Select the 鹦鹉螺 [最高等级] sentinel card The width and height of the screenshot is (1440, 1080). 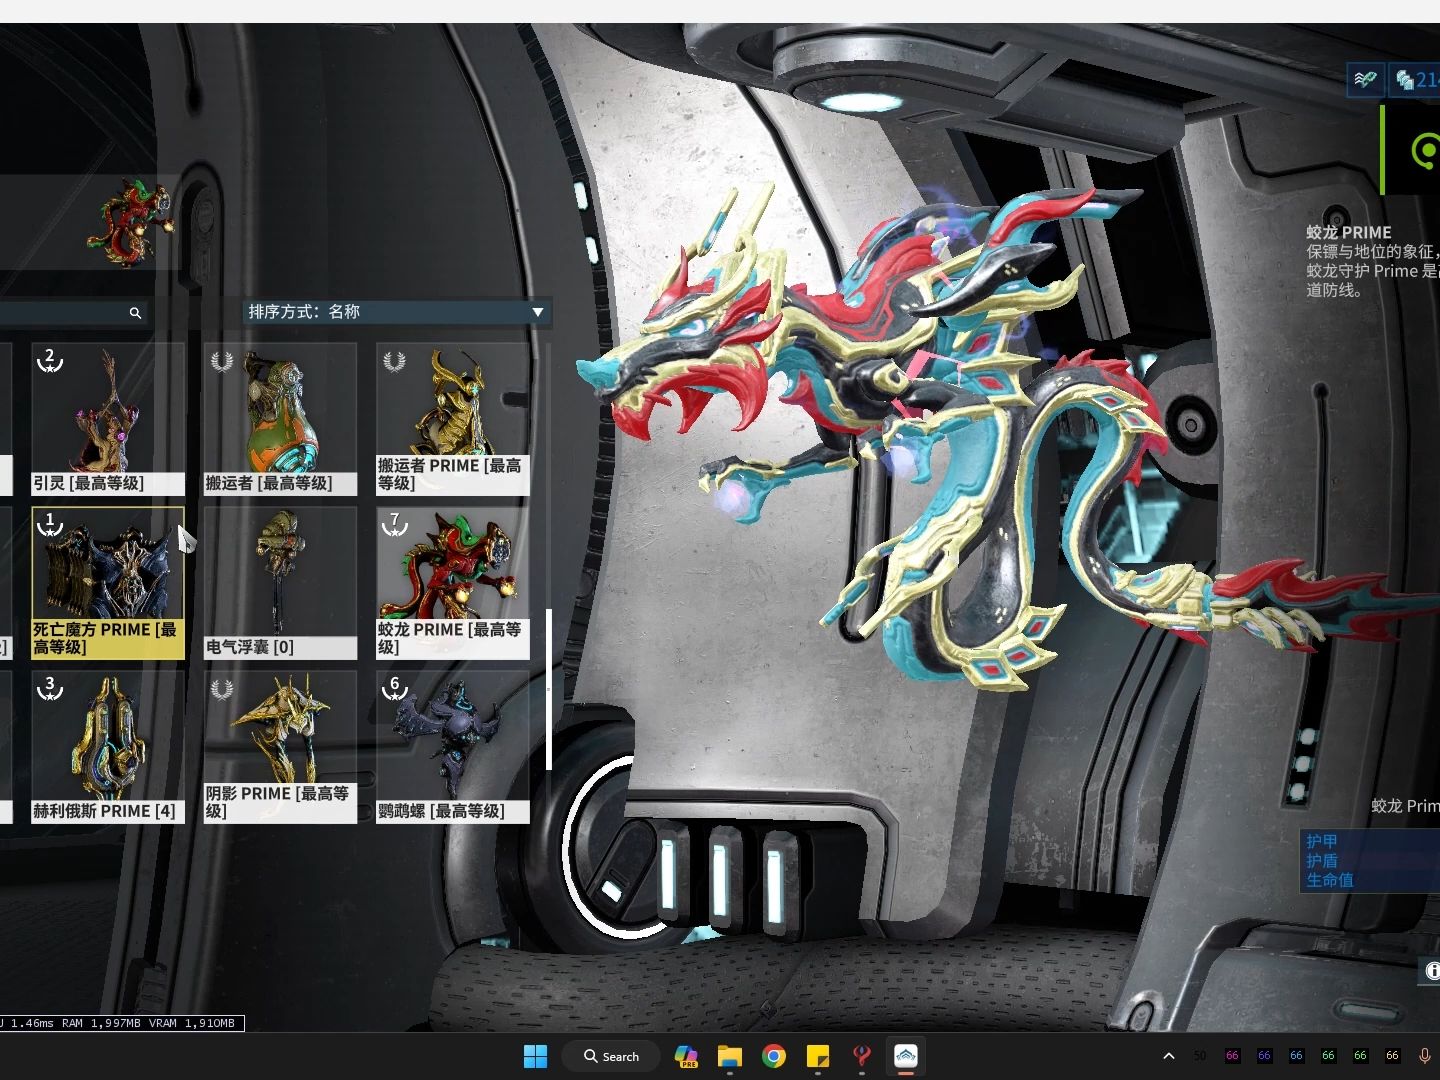click(452, 747)
